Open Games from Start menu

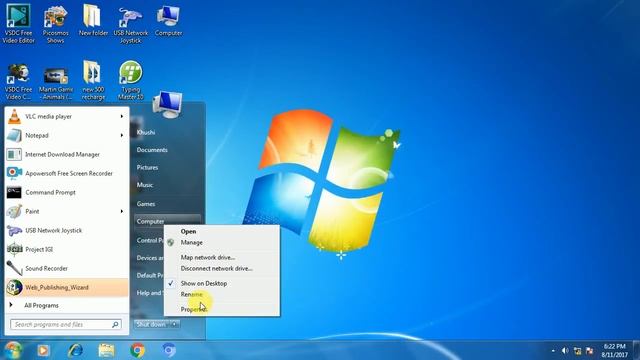(x=146, y=204)
